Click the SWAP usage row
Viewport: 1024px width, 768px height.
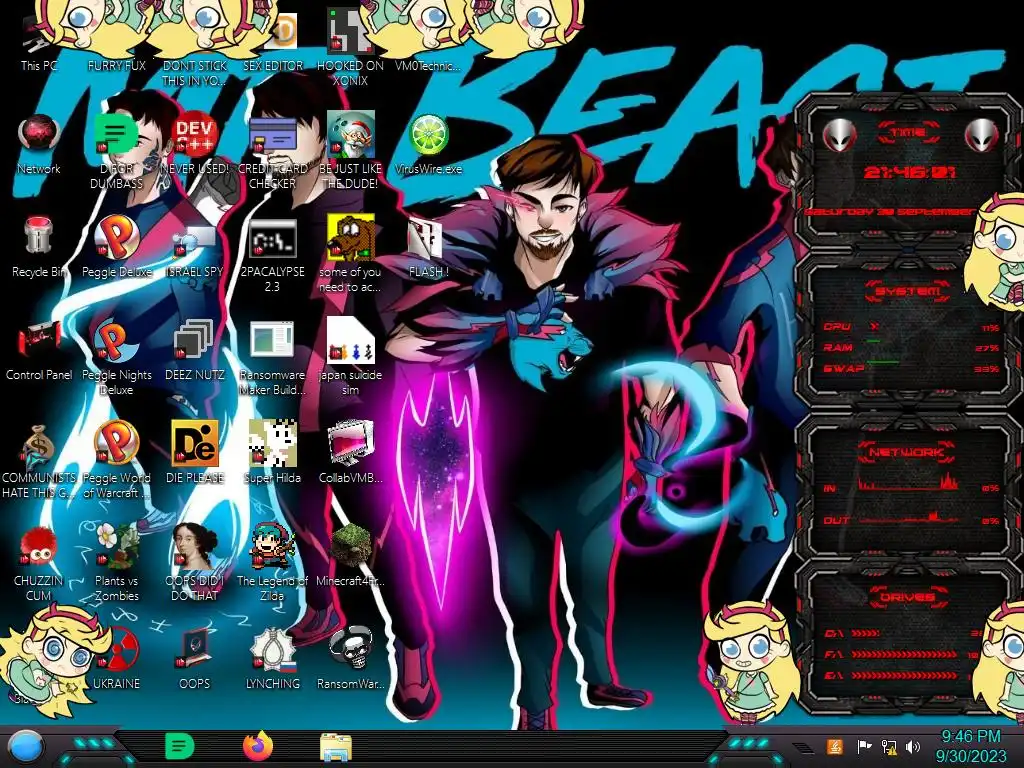pyautogui.click(x=911, y=368)
